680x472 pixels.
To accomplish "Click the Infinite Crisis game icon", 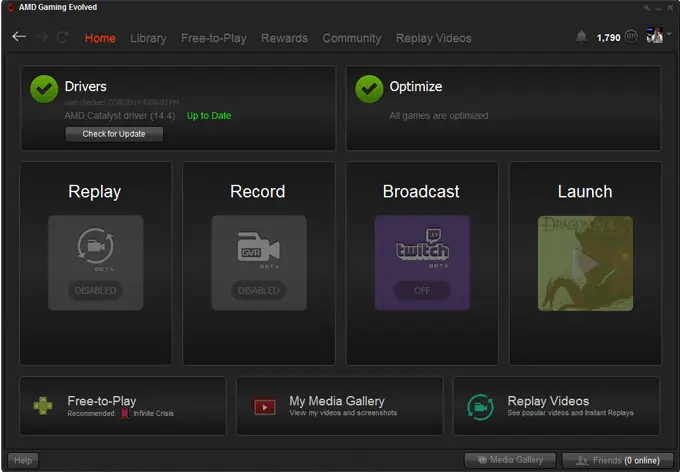I will [x=125, y=413].
